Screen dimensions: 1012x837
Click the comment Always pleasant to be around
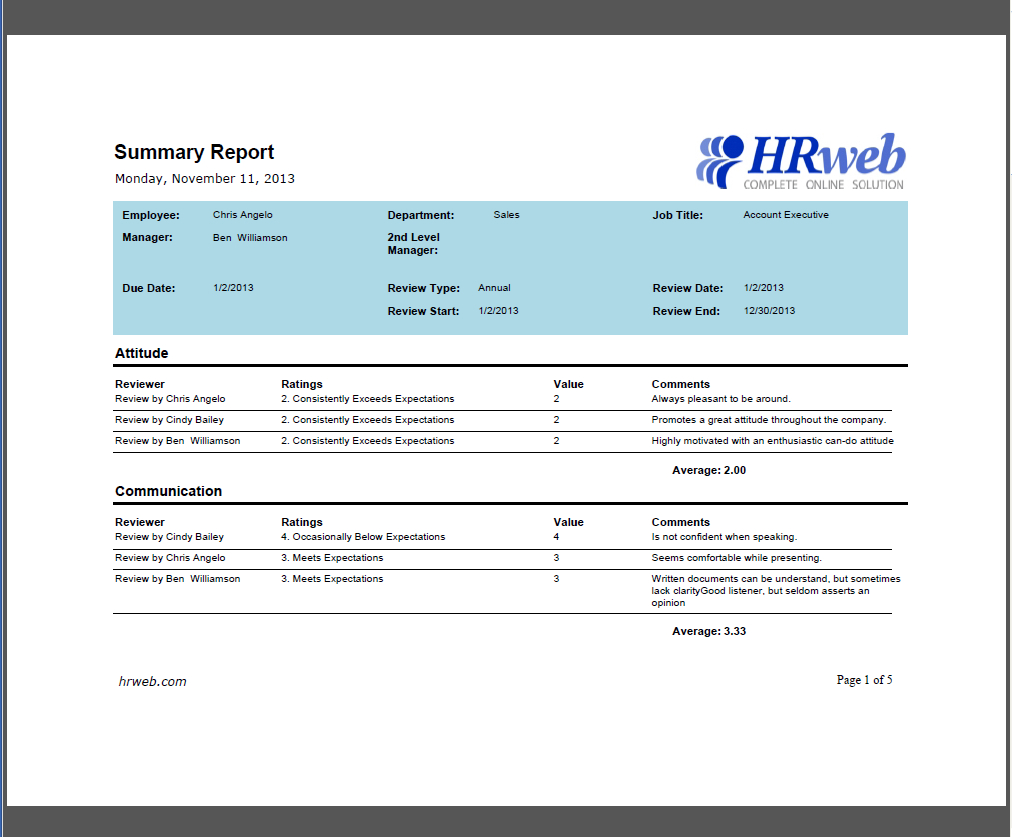718,398
